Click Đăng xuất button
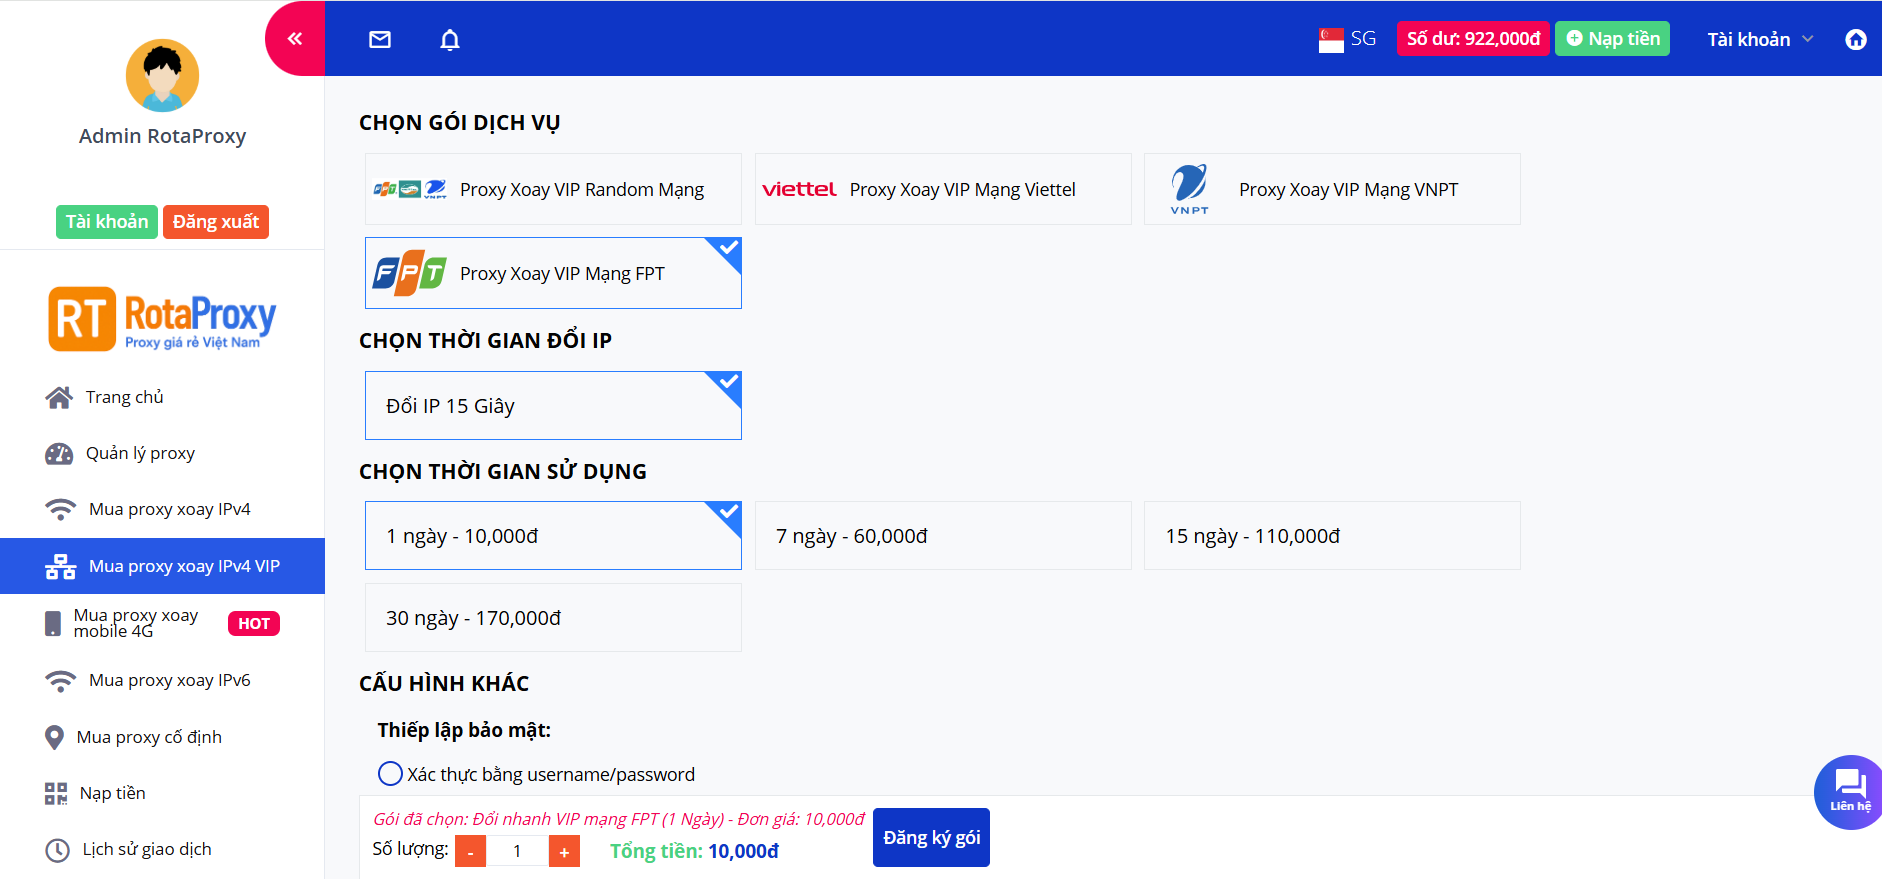 [x=216, y=222]
